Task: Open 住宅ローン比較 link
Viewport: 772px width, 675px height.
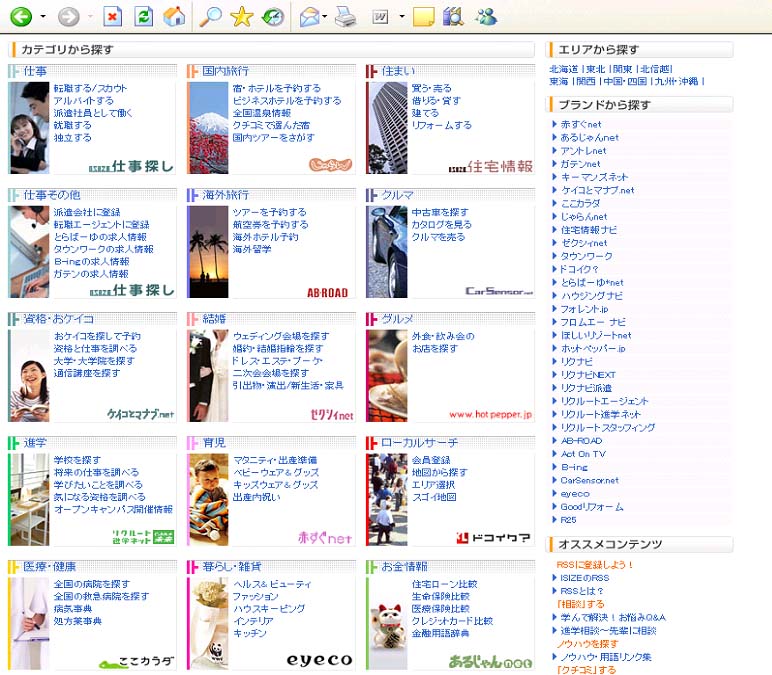Action: [x=445, y=584]
